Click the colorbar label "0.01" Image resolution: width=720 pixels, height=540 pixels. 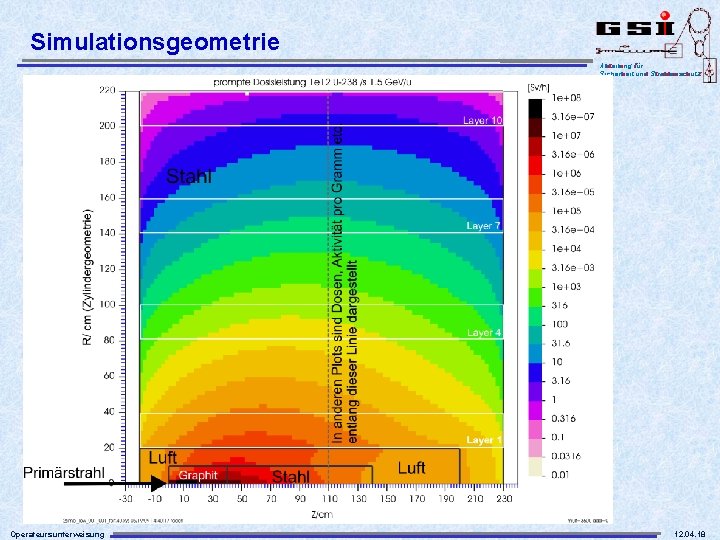click(x=560, y=475)
